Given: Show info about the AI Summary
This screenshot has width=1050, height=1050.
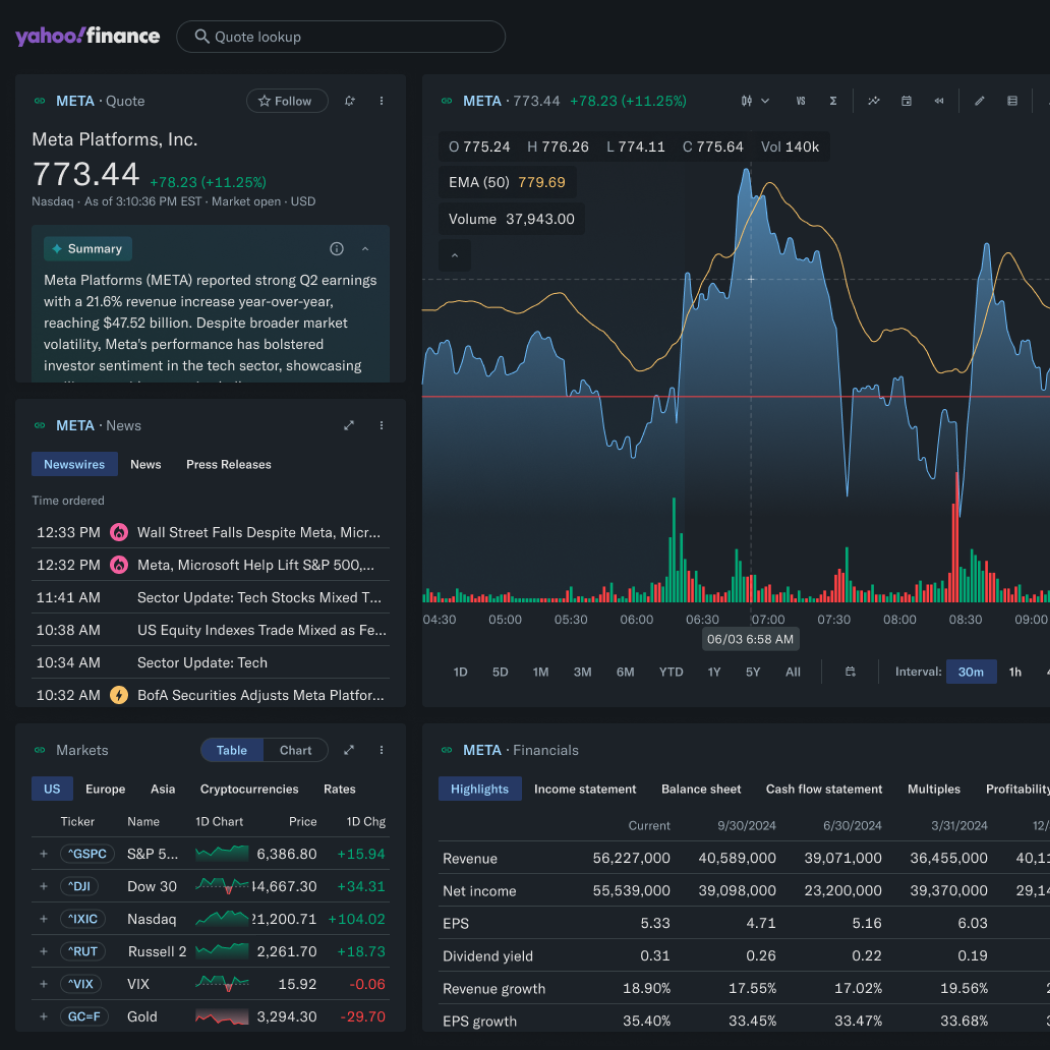Looking at the screenshot, I should [336, 249].
